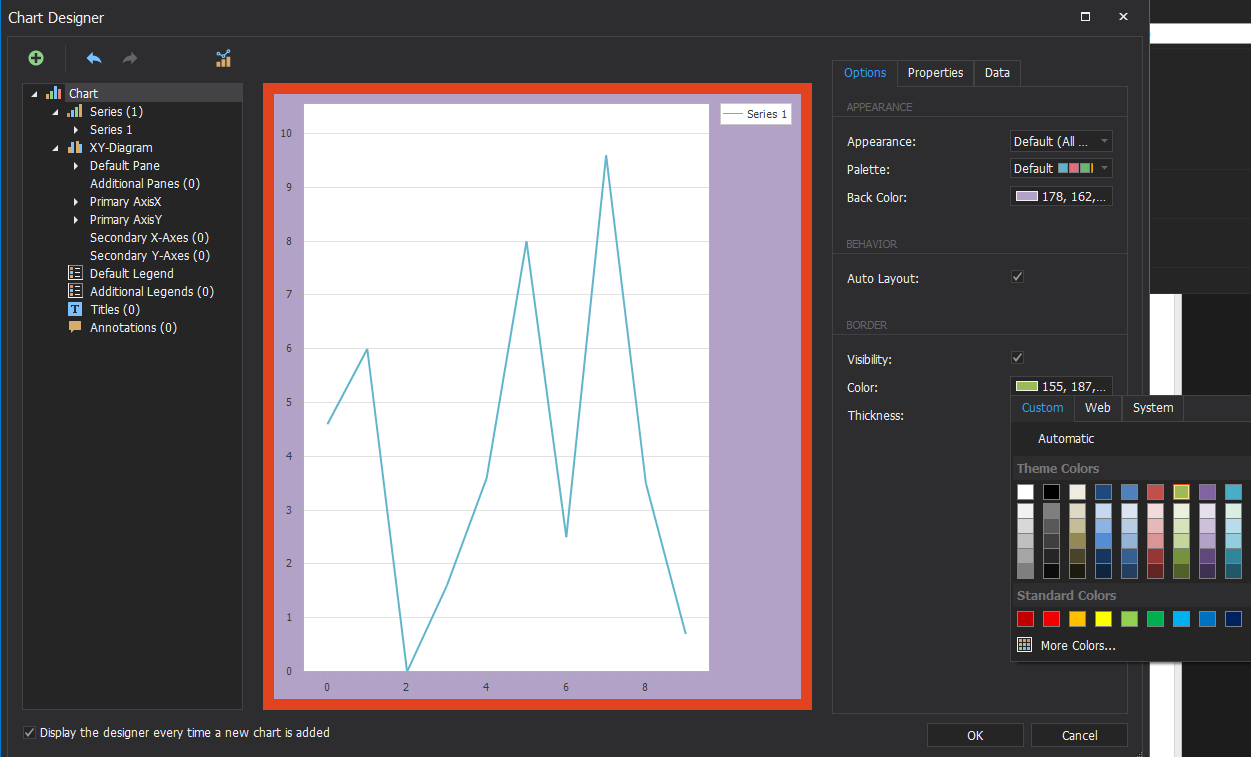Open the Palette dropdown
Screen dimensions: 1251x757
pos(1061,169)
